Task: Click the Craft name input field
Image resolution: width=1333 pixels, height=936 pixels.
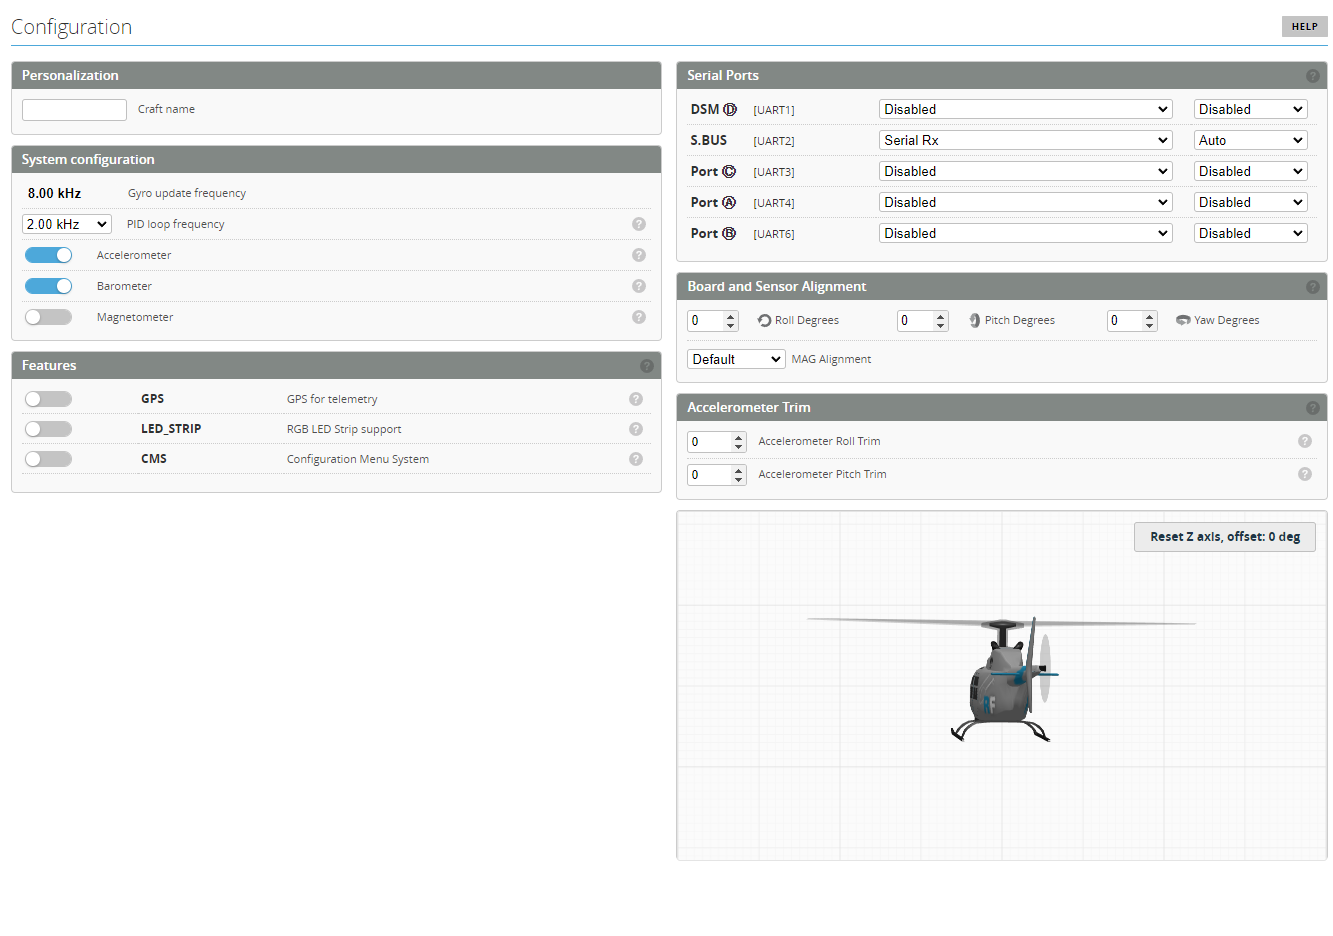Action: click(x=74, y=110)
